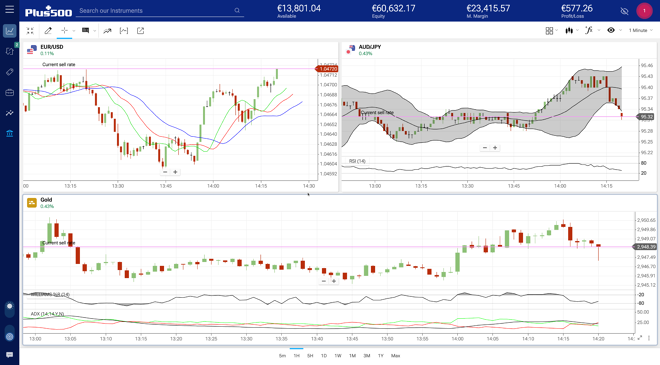The width and height of the screenshot is (660, 365).
Task: Open the chart share/export icon
Action: 140,30
